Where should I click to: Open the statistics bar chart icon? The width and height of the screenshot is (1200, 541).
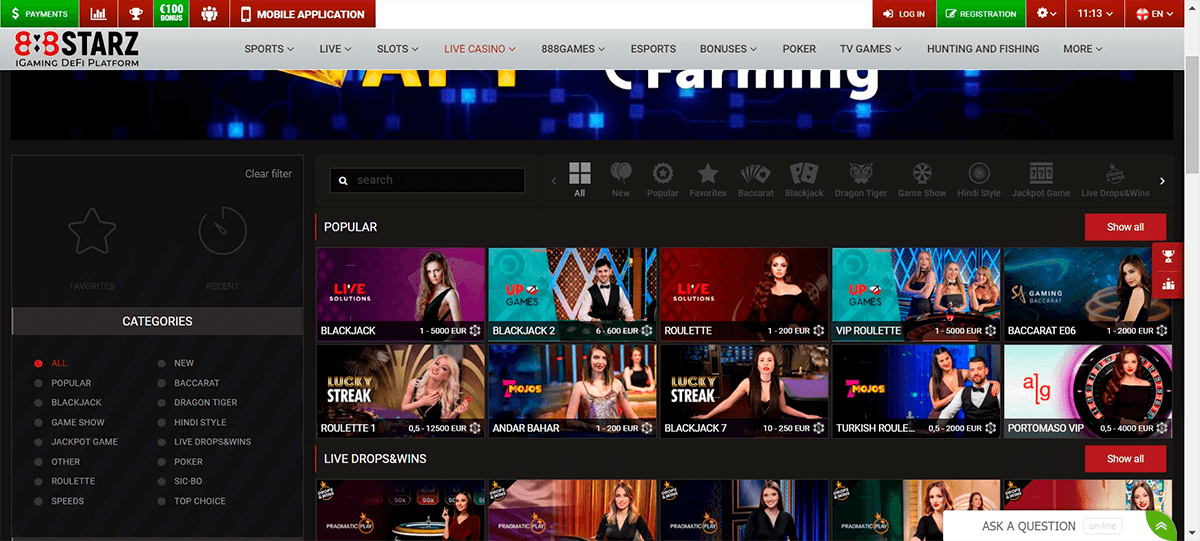98,14
